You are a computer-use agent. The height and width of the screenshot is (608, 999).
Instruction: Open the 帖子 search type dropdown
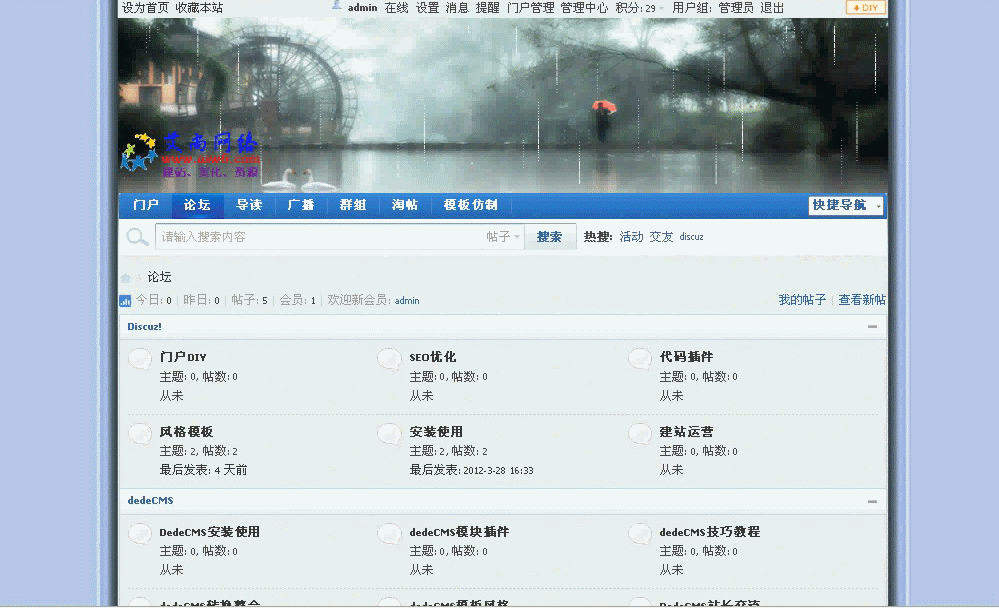point(503,237)
